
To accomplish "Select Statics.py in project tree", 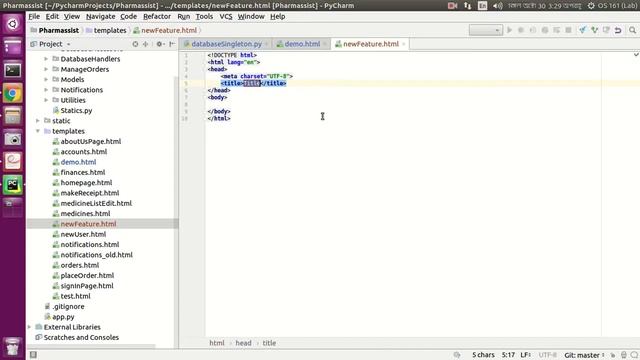I will (76, 111).
